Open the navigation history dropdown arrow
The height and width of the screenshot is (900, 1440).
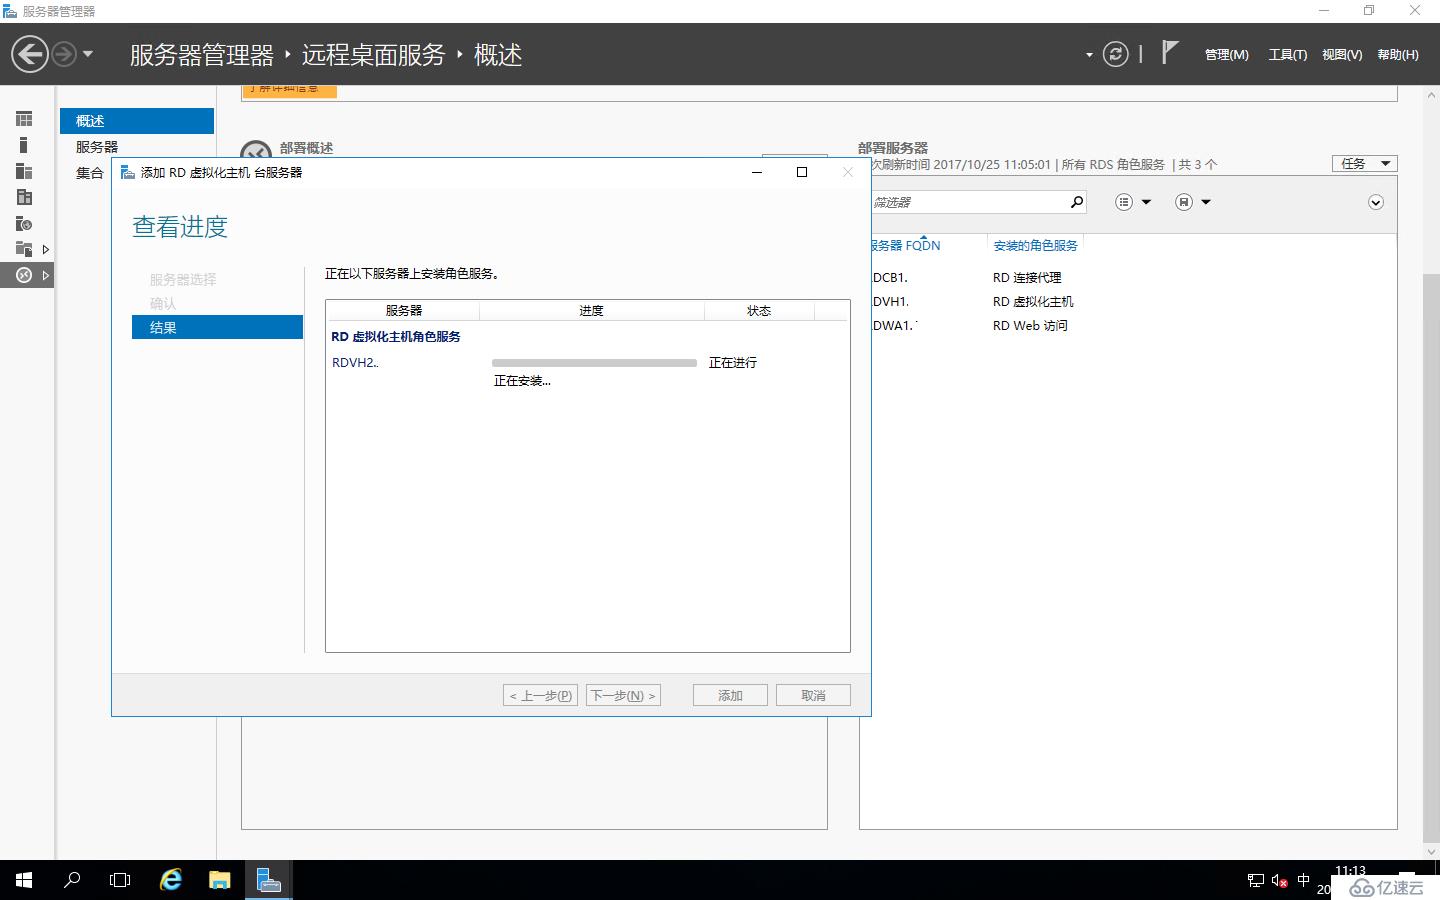(88, 54)
